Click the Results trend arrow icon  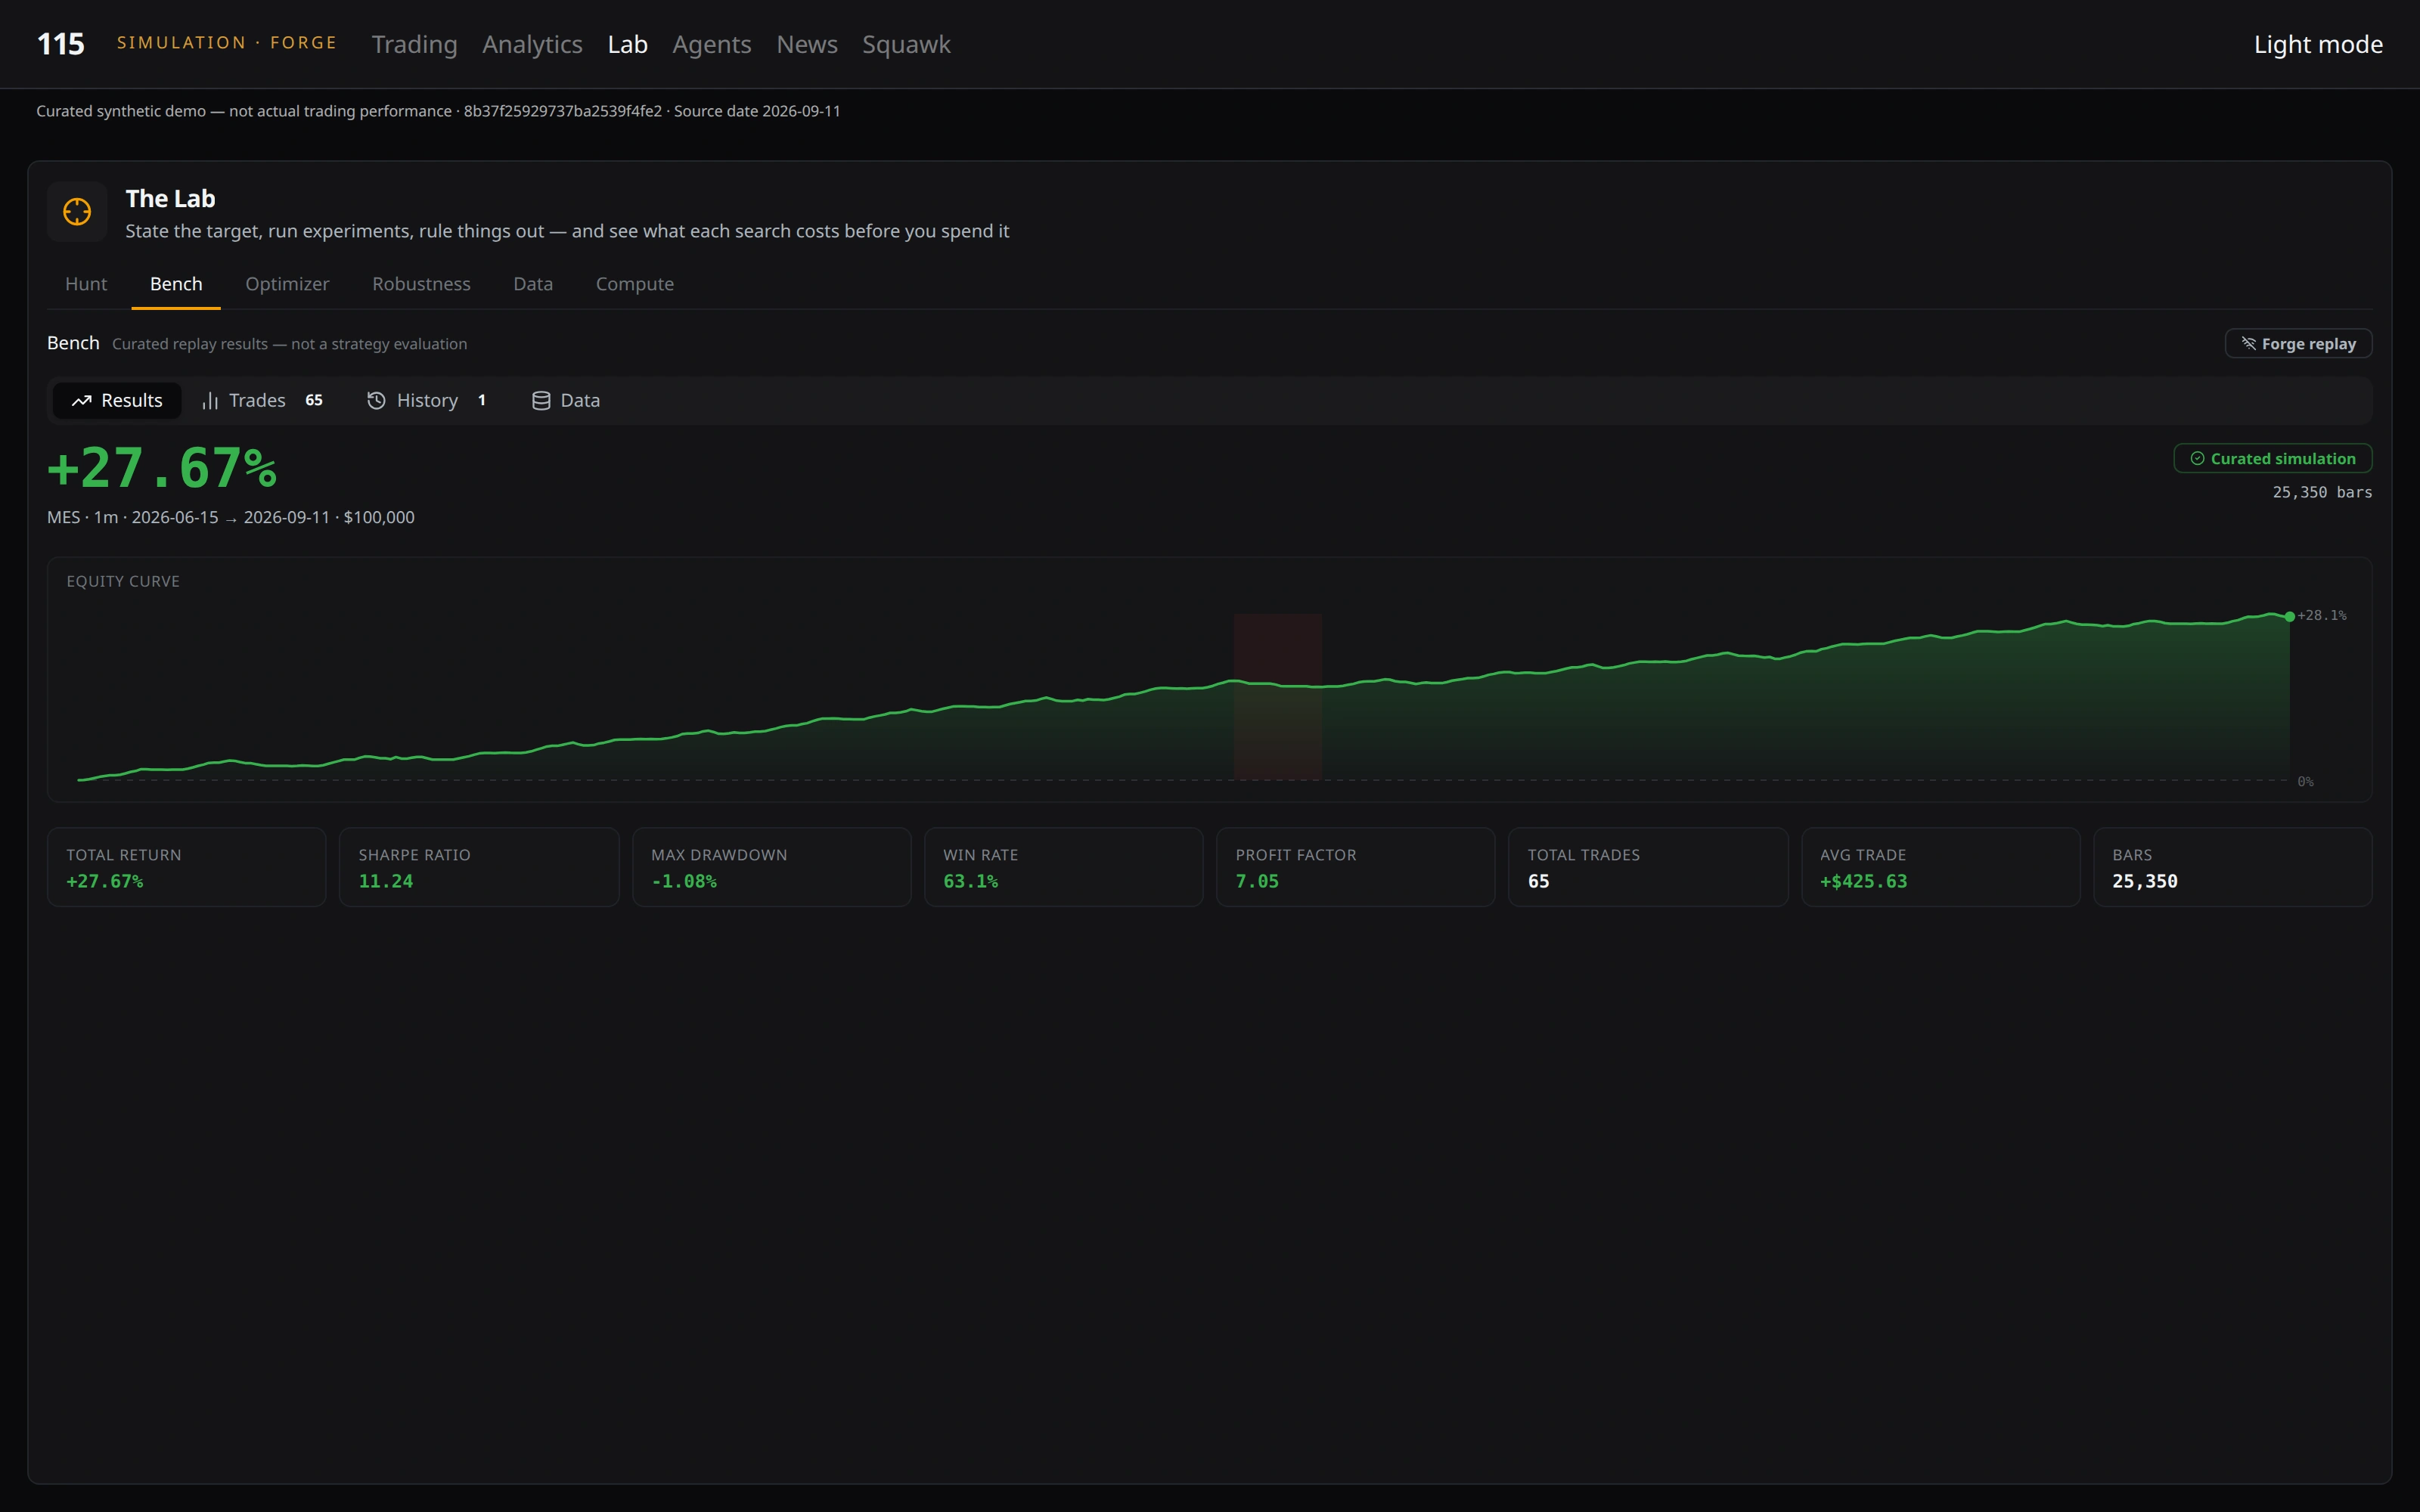(82, 401)
